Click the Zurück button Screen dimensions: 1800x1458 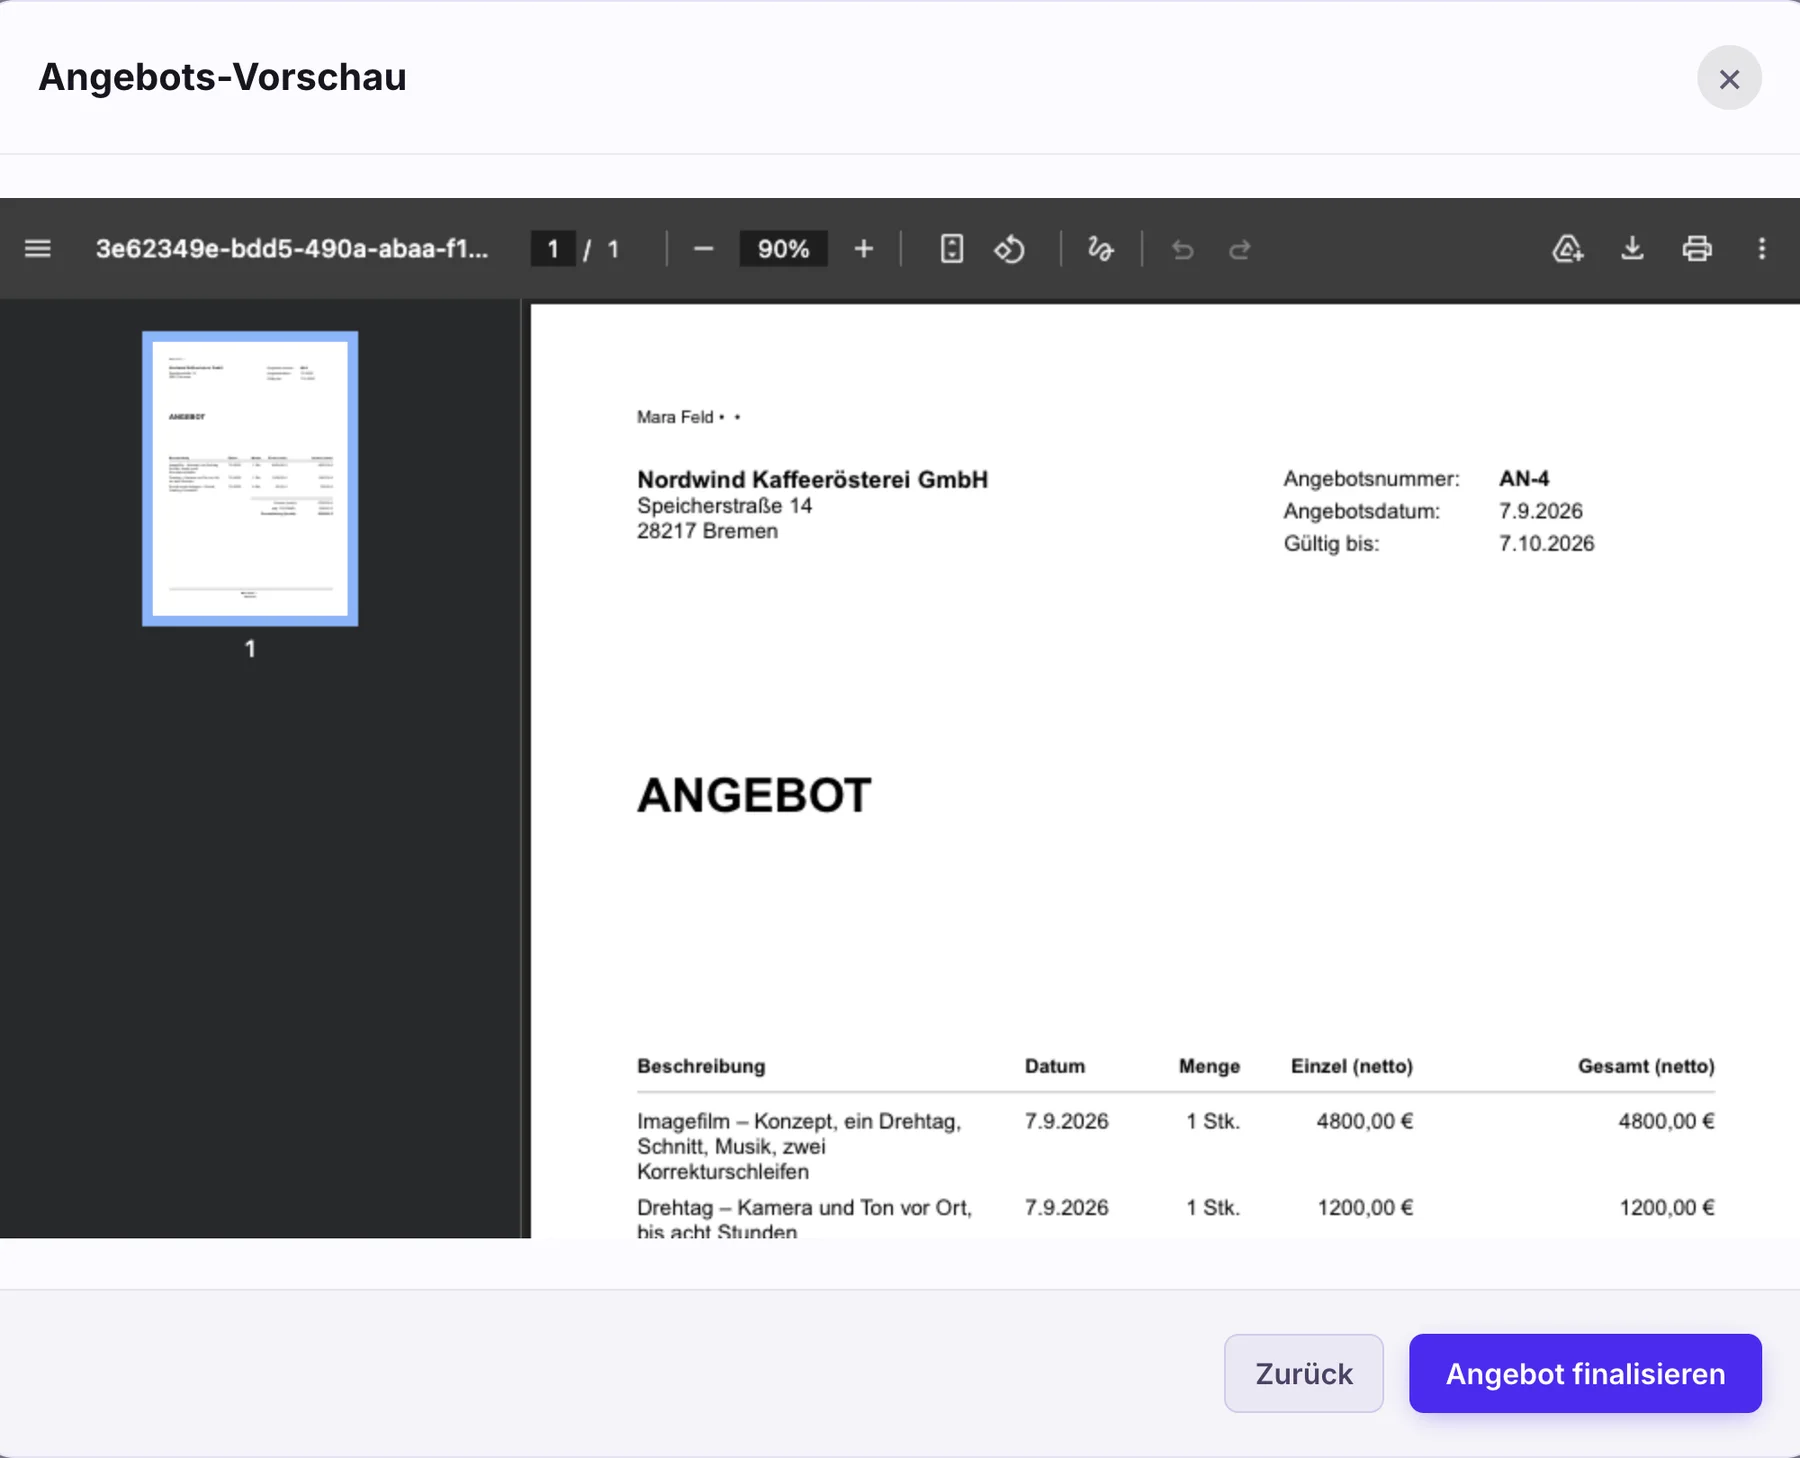(x=1304, y=1373)
